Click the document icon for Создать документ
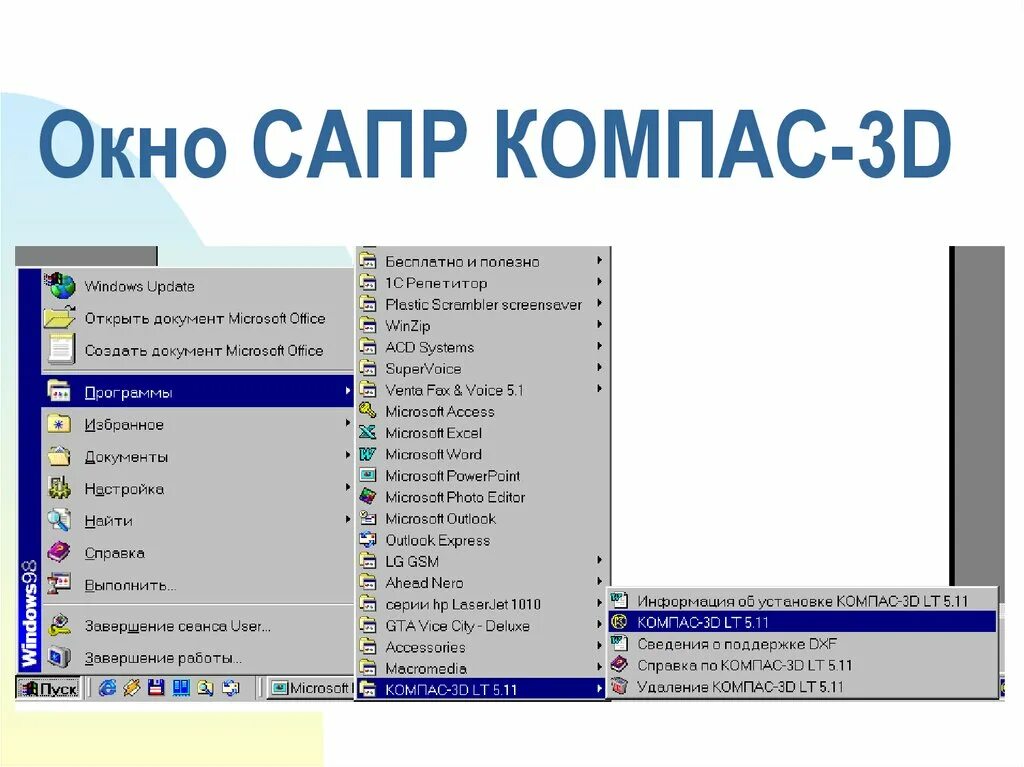This screenshot has width=1024, height=767. pos(61,349)
